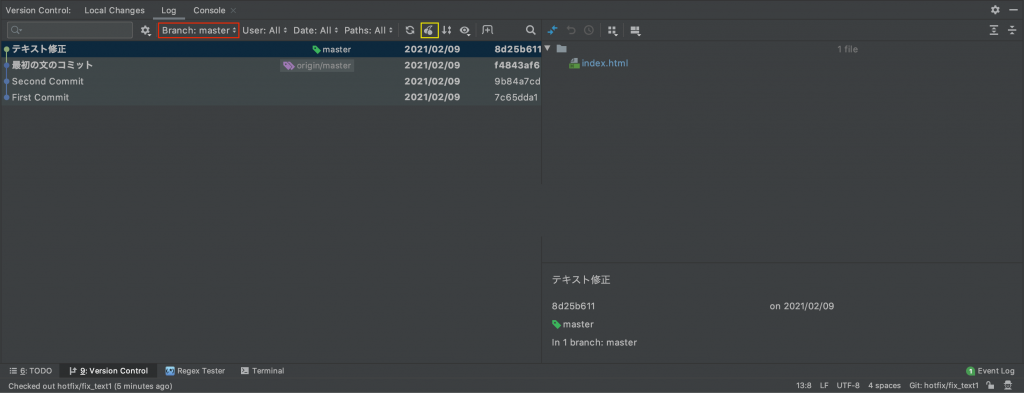This screenshot has width=1024, height=393.
Task: Switch to the Local Changes tab
Action: 114,10
